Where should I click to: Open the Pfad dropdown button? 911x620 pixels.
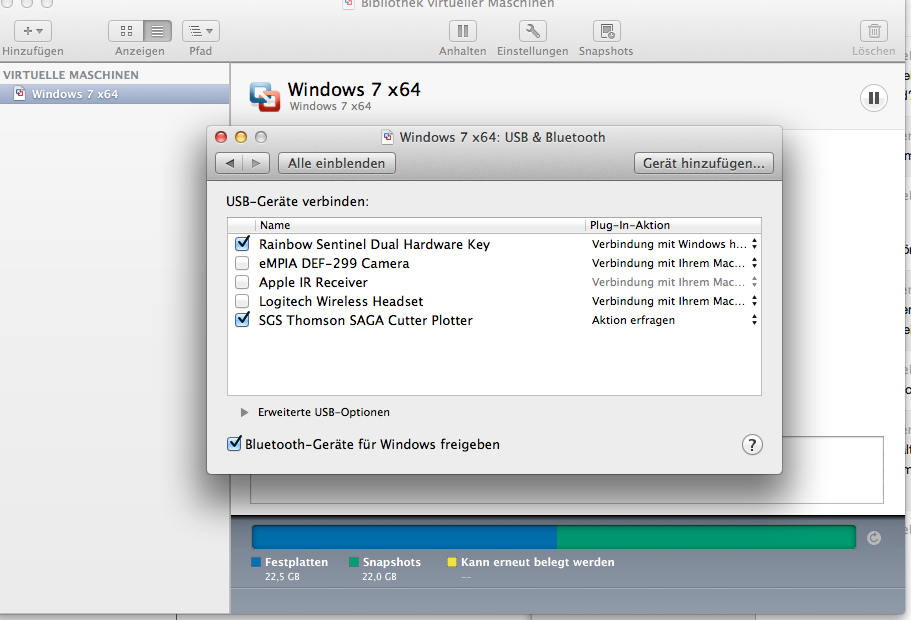[x=200, y=31]
